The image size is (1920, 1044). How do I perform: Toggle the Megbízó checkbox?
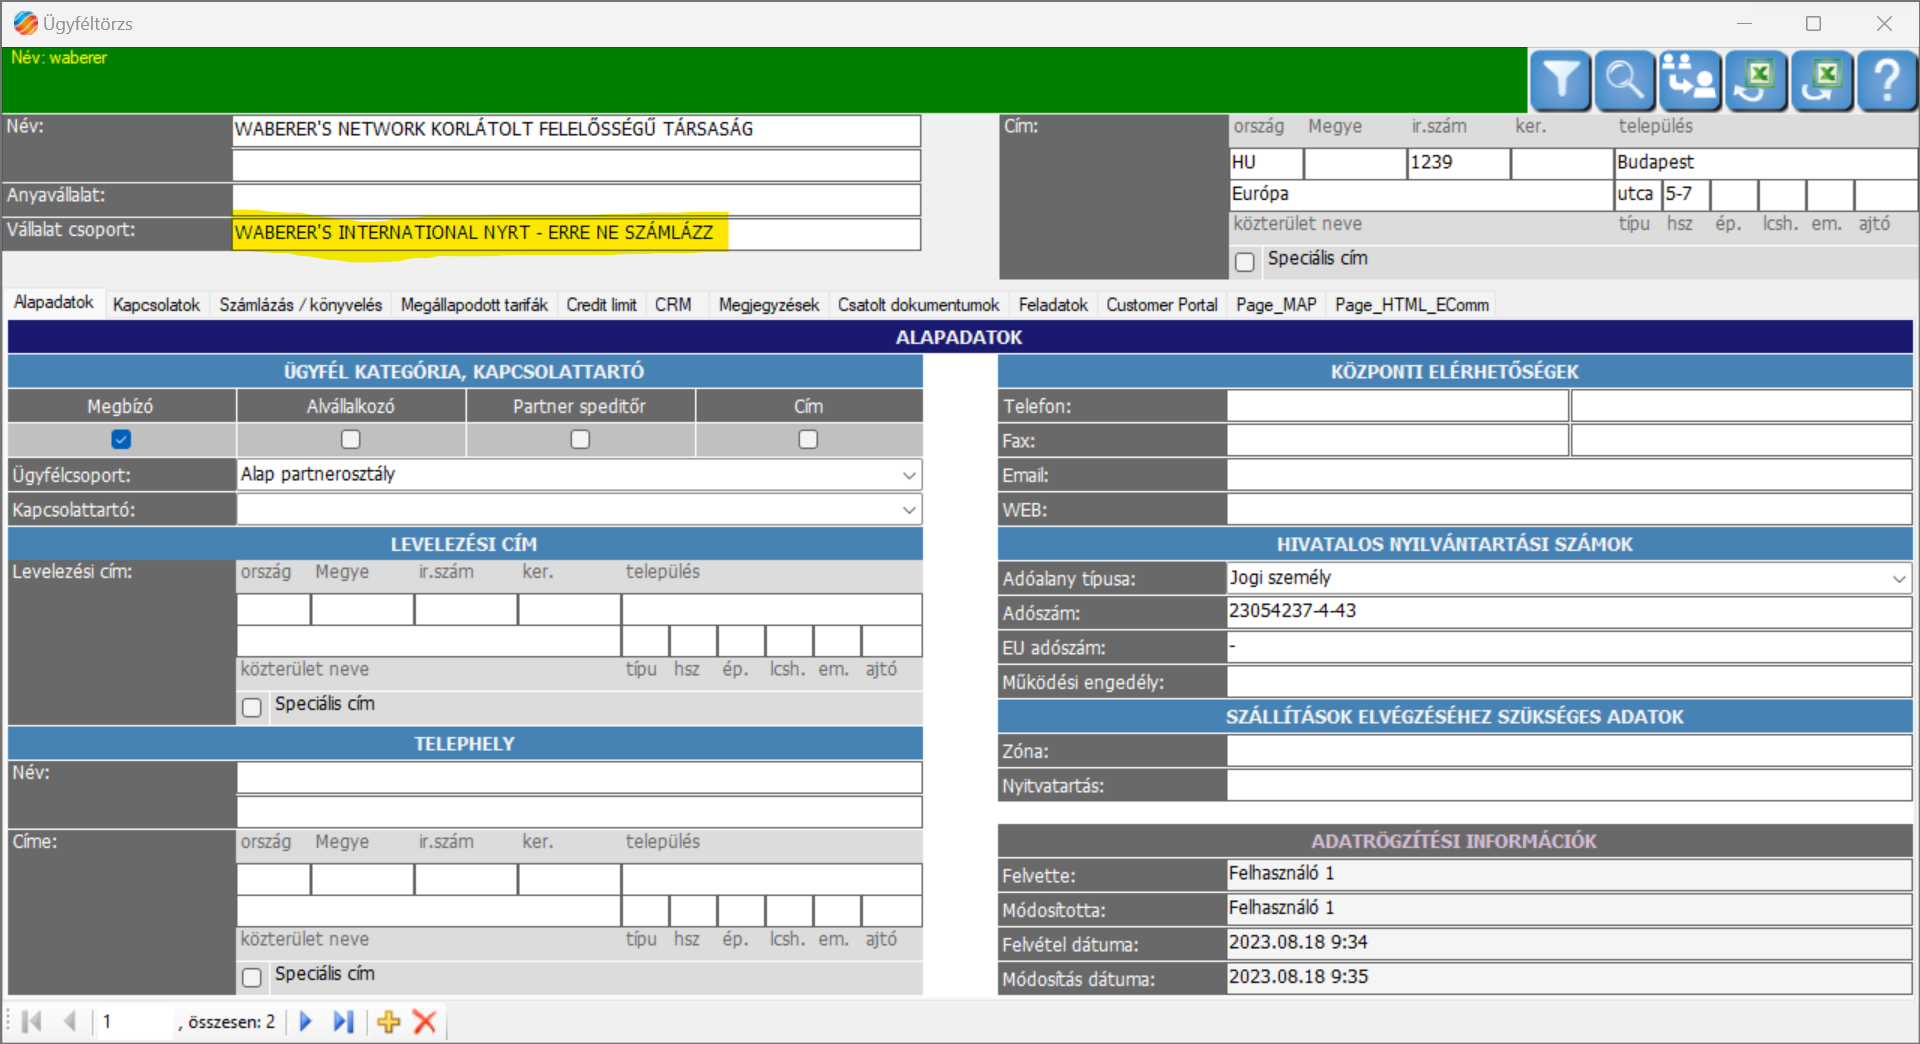[x=121, y=439]
